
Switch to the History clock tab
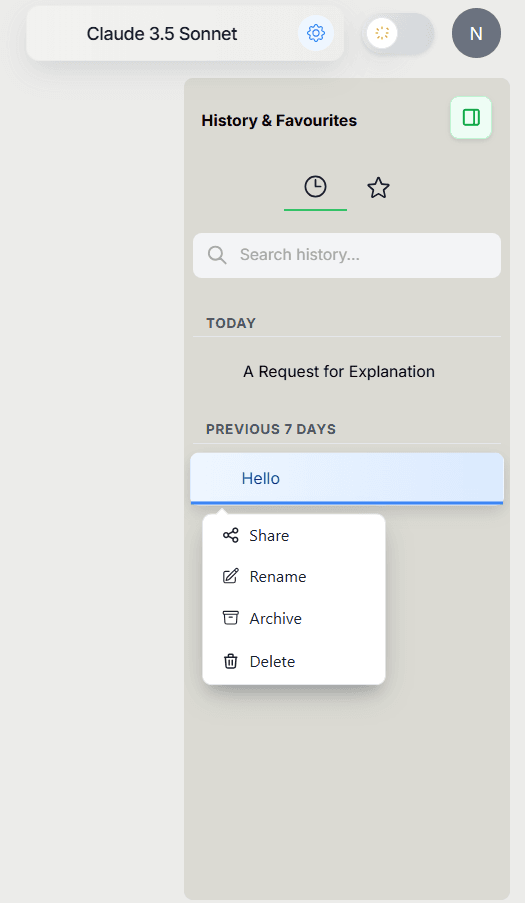tap(315, 187)
